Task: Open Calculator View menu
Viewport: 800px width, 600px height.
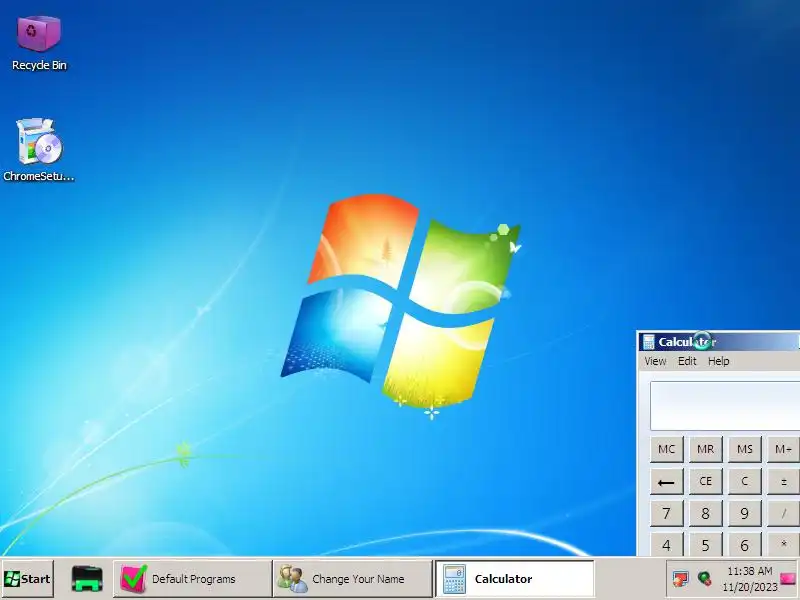Action: click(655, 361)
